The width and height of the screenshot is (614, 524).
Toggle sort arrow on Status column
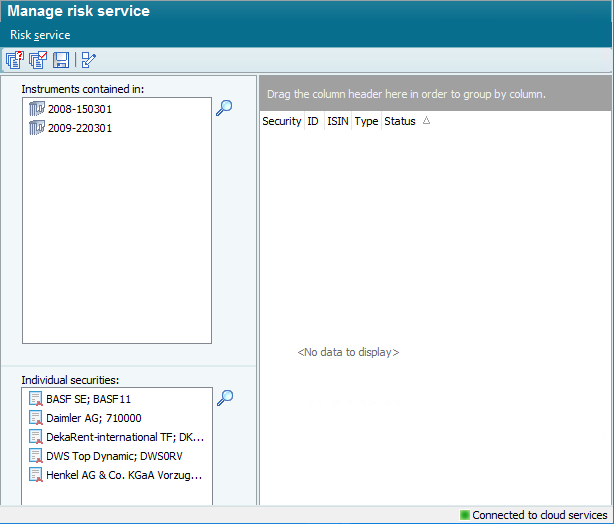tap(426, 121)
